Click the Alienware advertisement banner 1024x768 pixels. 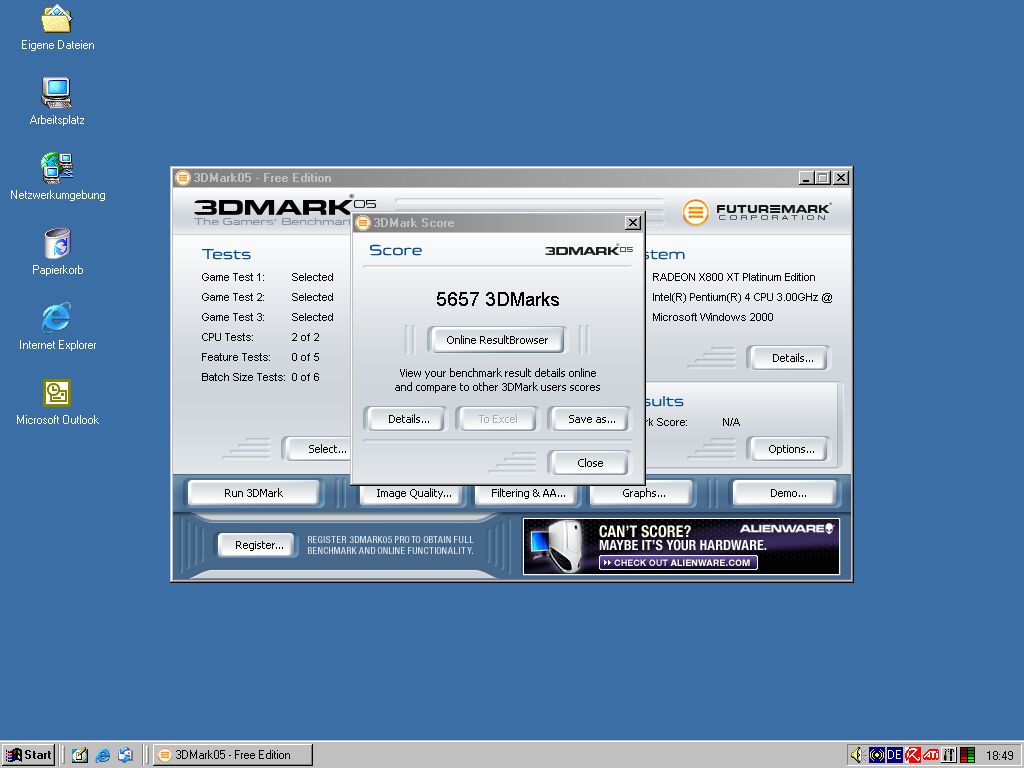pyautogui.click(x=681, y=546)
